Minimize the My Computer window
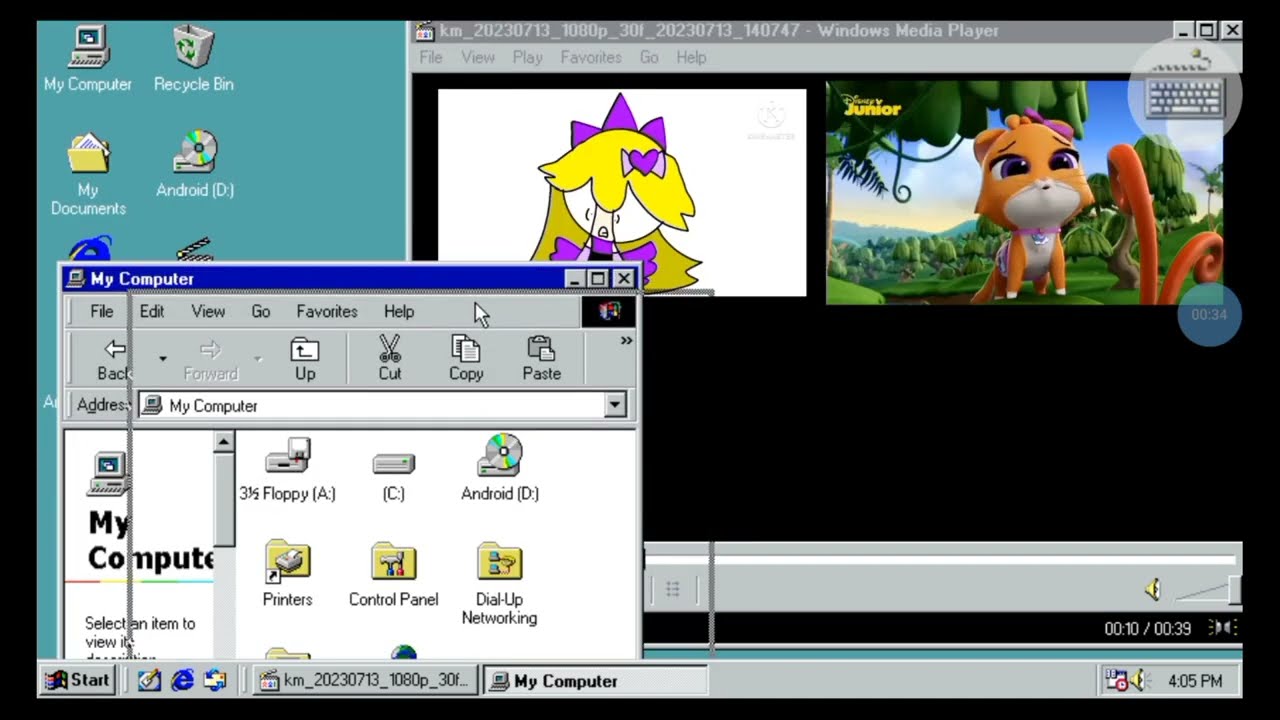Image resolution: width=1280 pixels, height=720 pixels. (x=574, y=279)
